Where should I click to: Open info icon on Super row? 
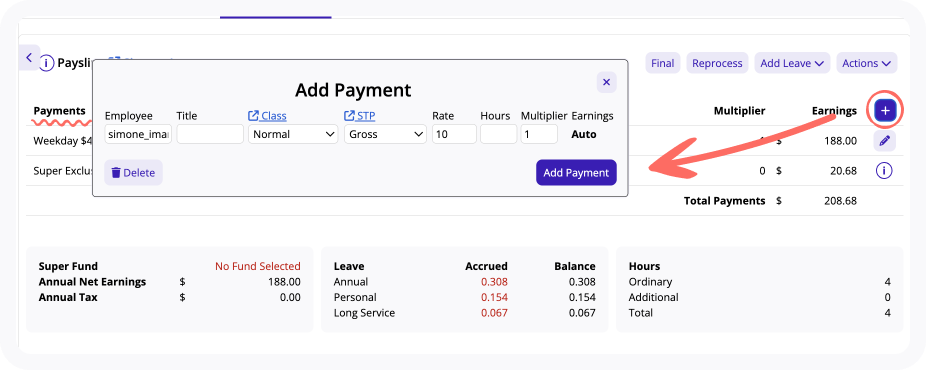tap(884, 171)
